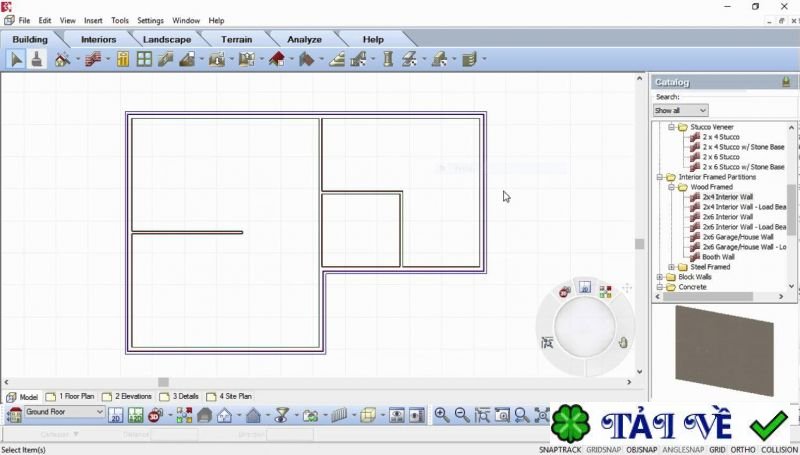Switch to 3 Details sheet tab
The image size is (800, 455).
pyautogui.click(x=179, y=396)
